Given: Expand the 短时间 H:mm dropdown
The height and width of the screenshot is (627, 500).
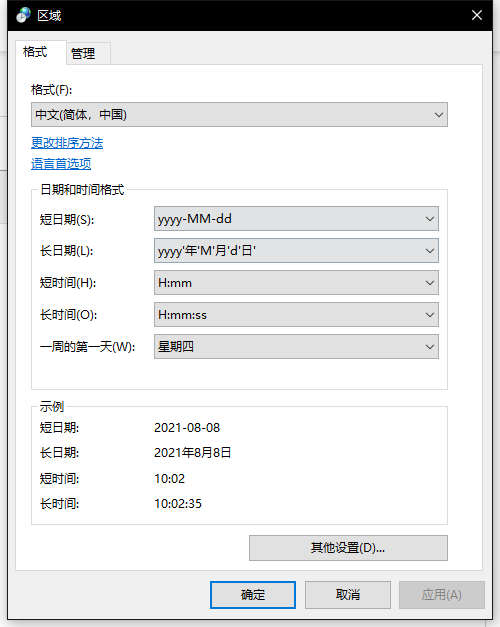Looking at the screenshot, I should point(296,283).
